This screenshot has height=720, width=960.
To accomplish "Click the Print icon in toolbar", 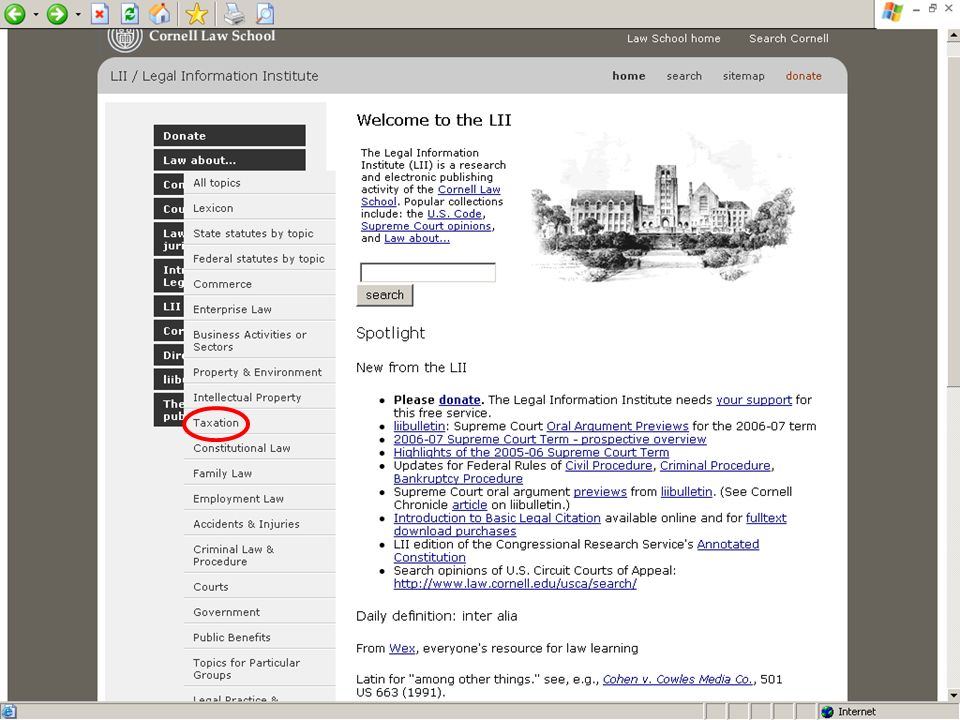I will (233, 13).
